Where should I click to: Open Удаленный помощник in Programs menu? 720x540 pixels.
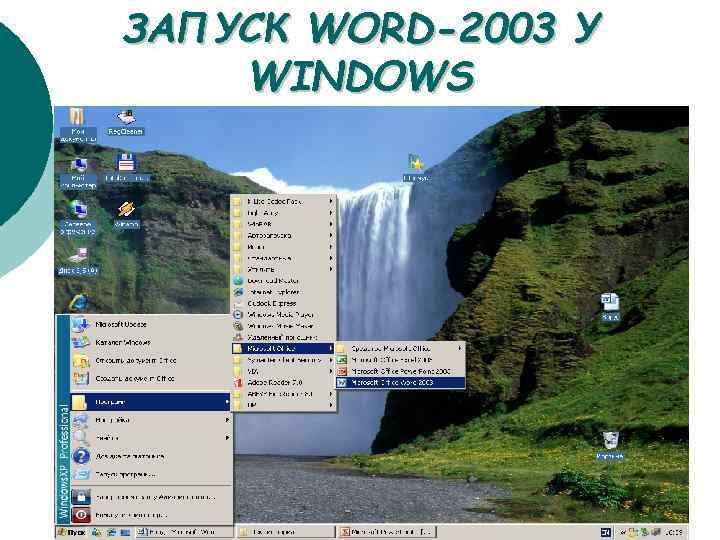(283, 338)
